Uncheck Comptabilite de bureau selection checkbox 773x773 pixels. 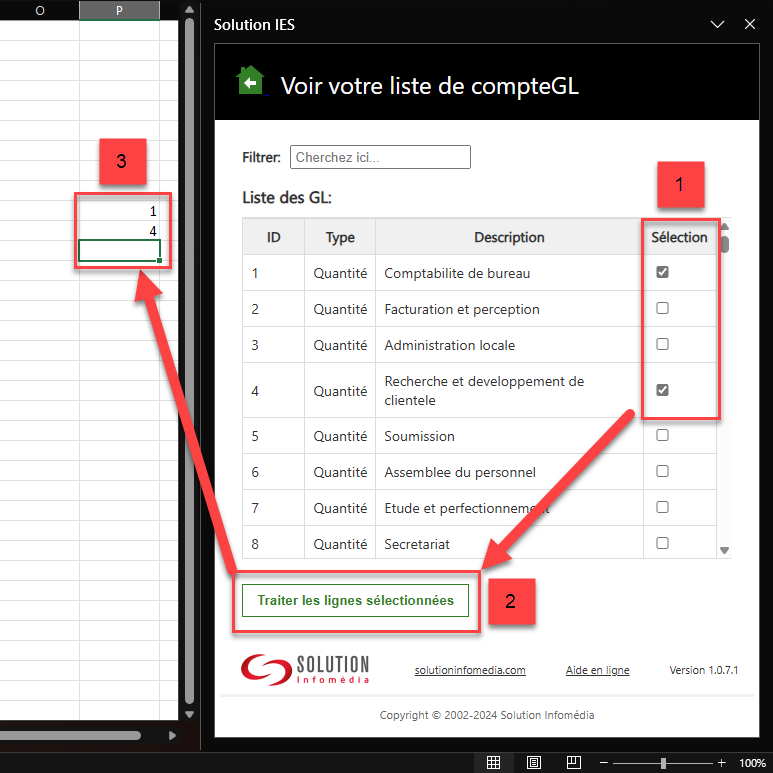[x=662, y=272]
